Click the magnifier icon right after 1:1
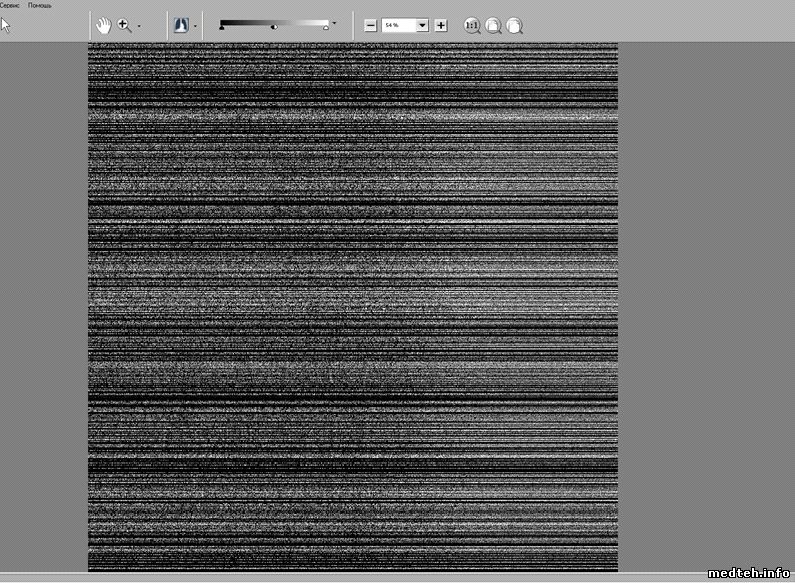 [494, 25]
